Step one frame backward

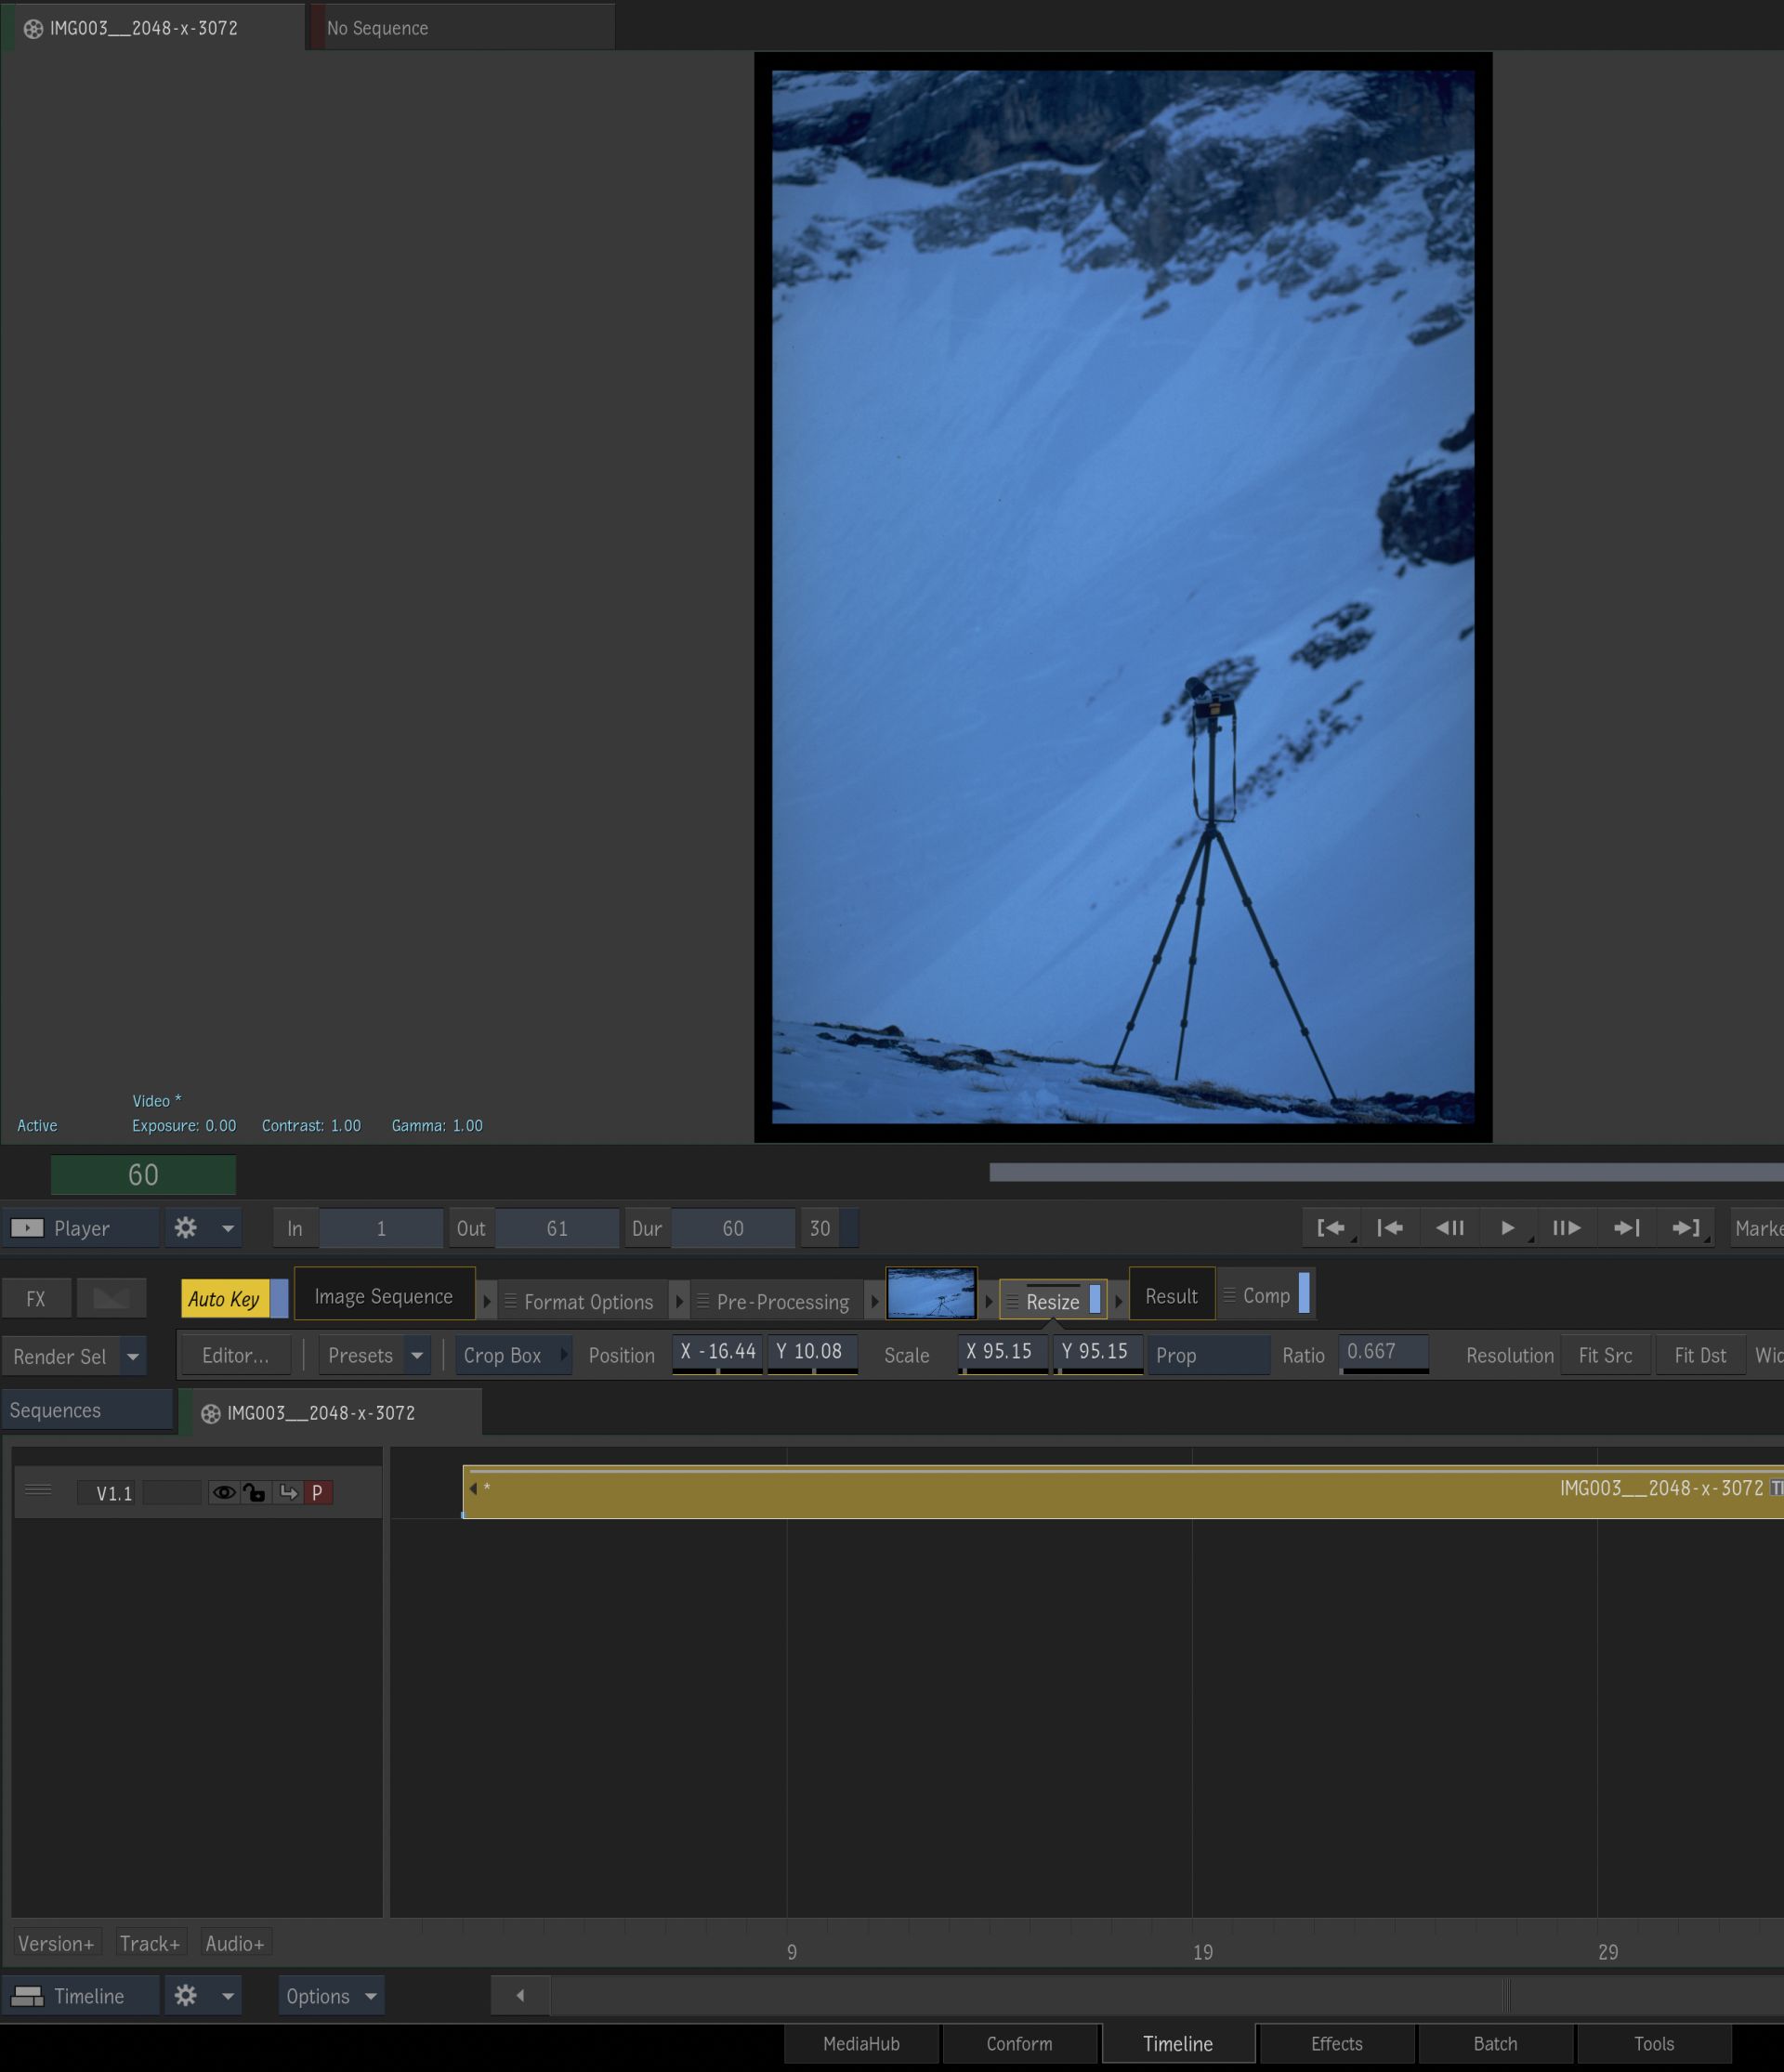click(1449, 1228)
